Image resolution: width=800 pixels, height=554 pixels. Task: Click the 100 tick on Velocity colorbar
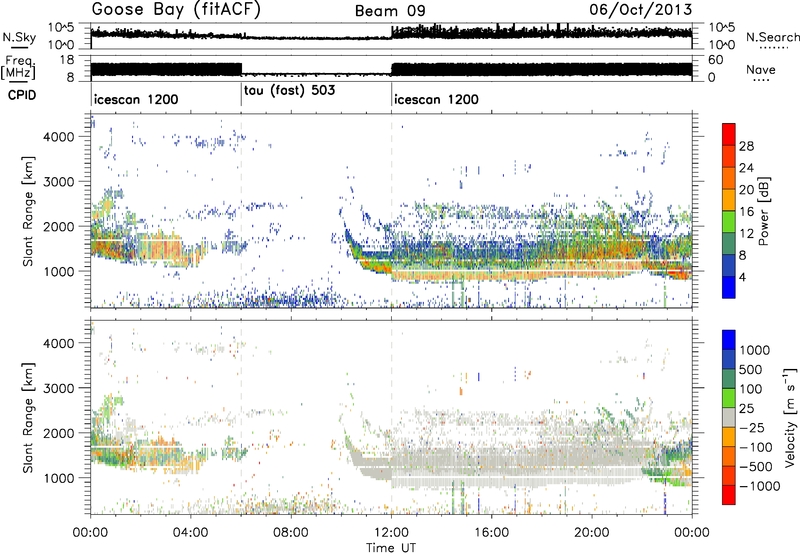[x=751, y=389]
